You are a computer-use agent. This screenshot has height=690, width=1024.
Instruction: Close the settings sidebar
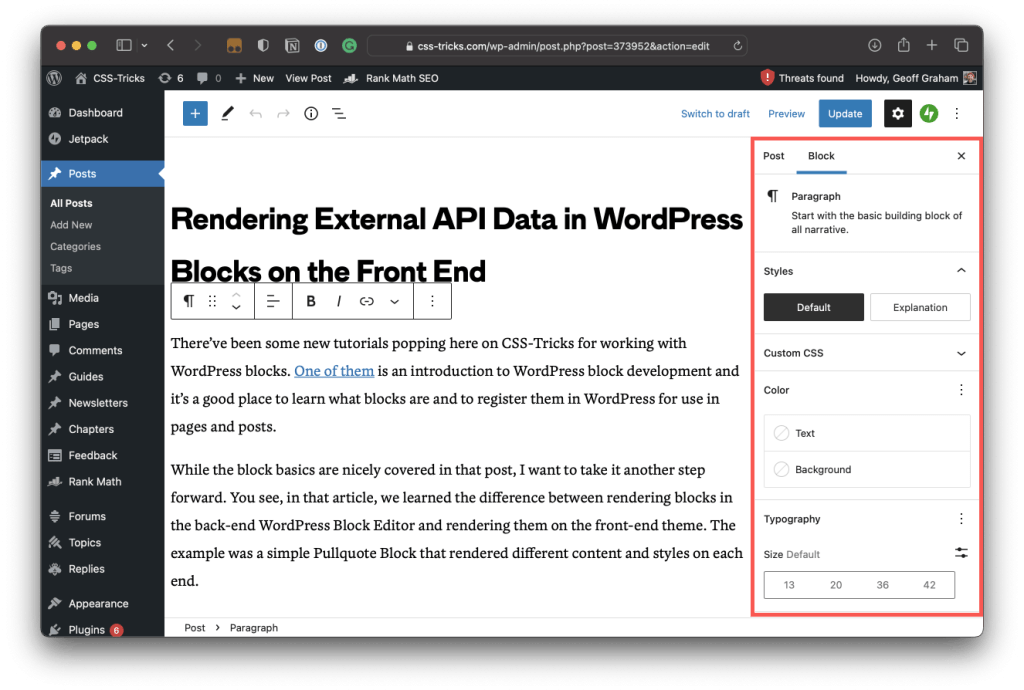click(x=961, y=156)
